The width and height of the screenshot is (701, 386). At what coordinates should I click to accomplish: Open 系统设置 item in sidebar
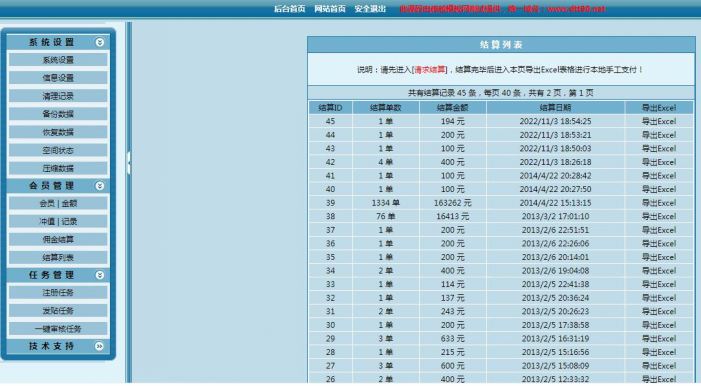pos(58,60)
